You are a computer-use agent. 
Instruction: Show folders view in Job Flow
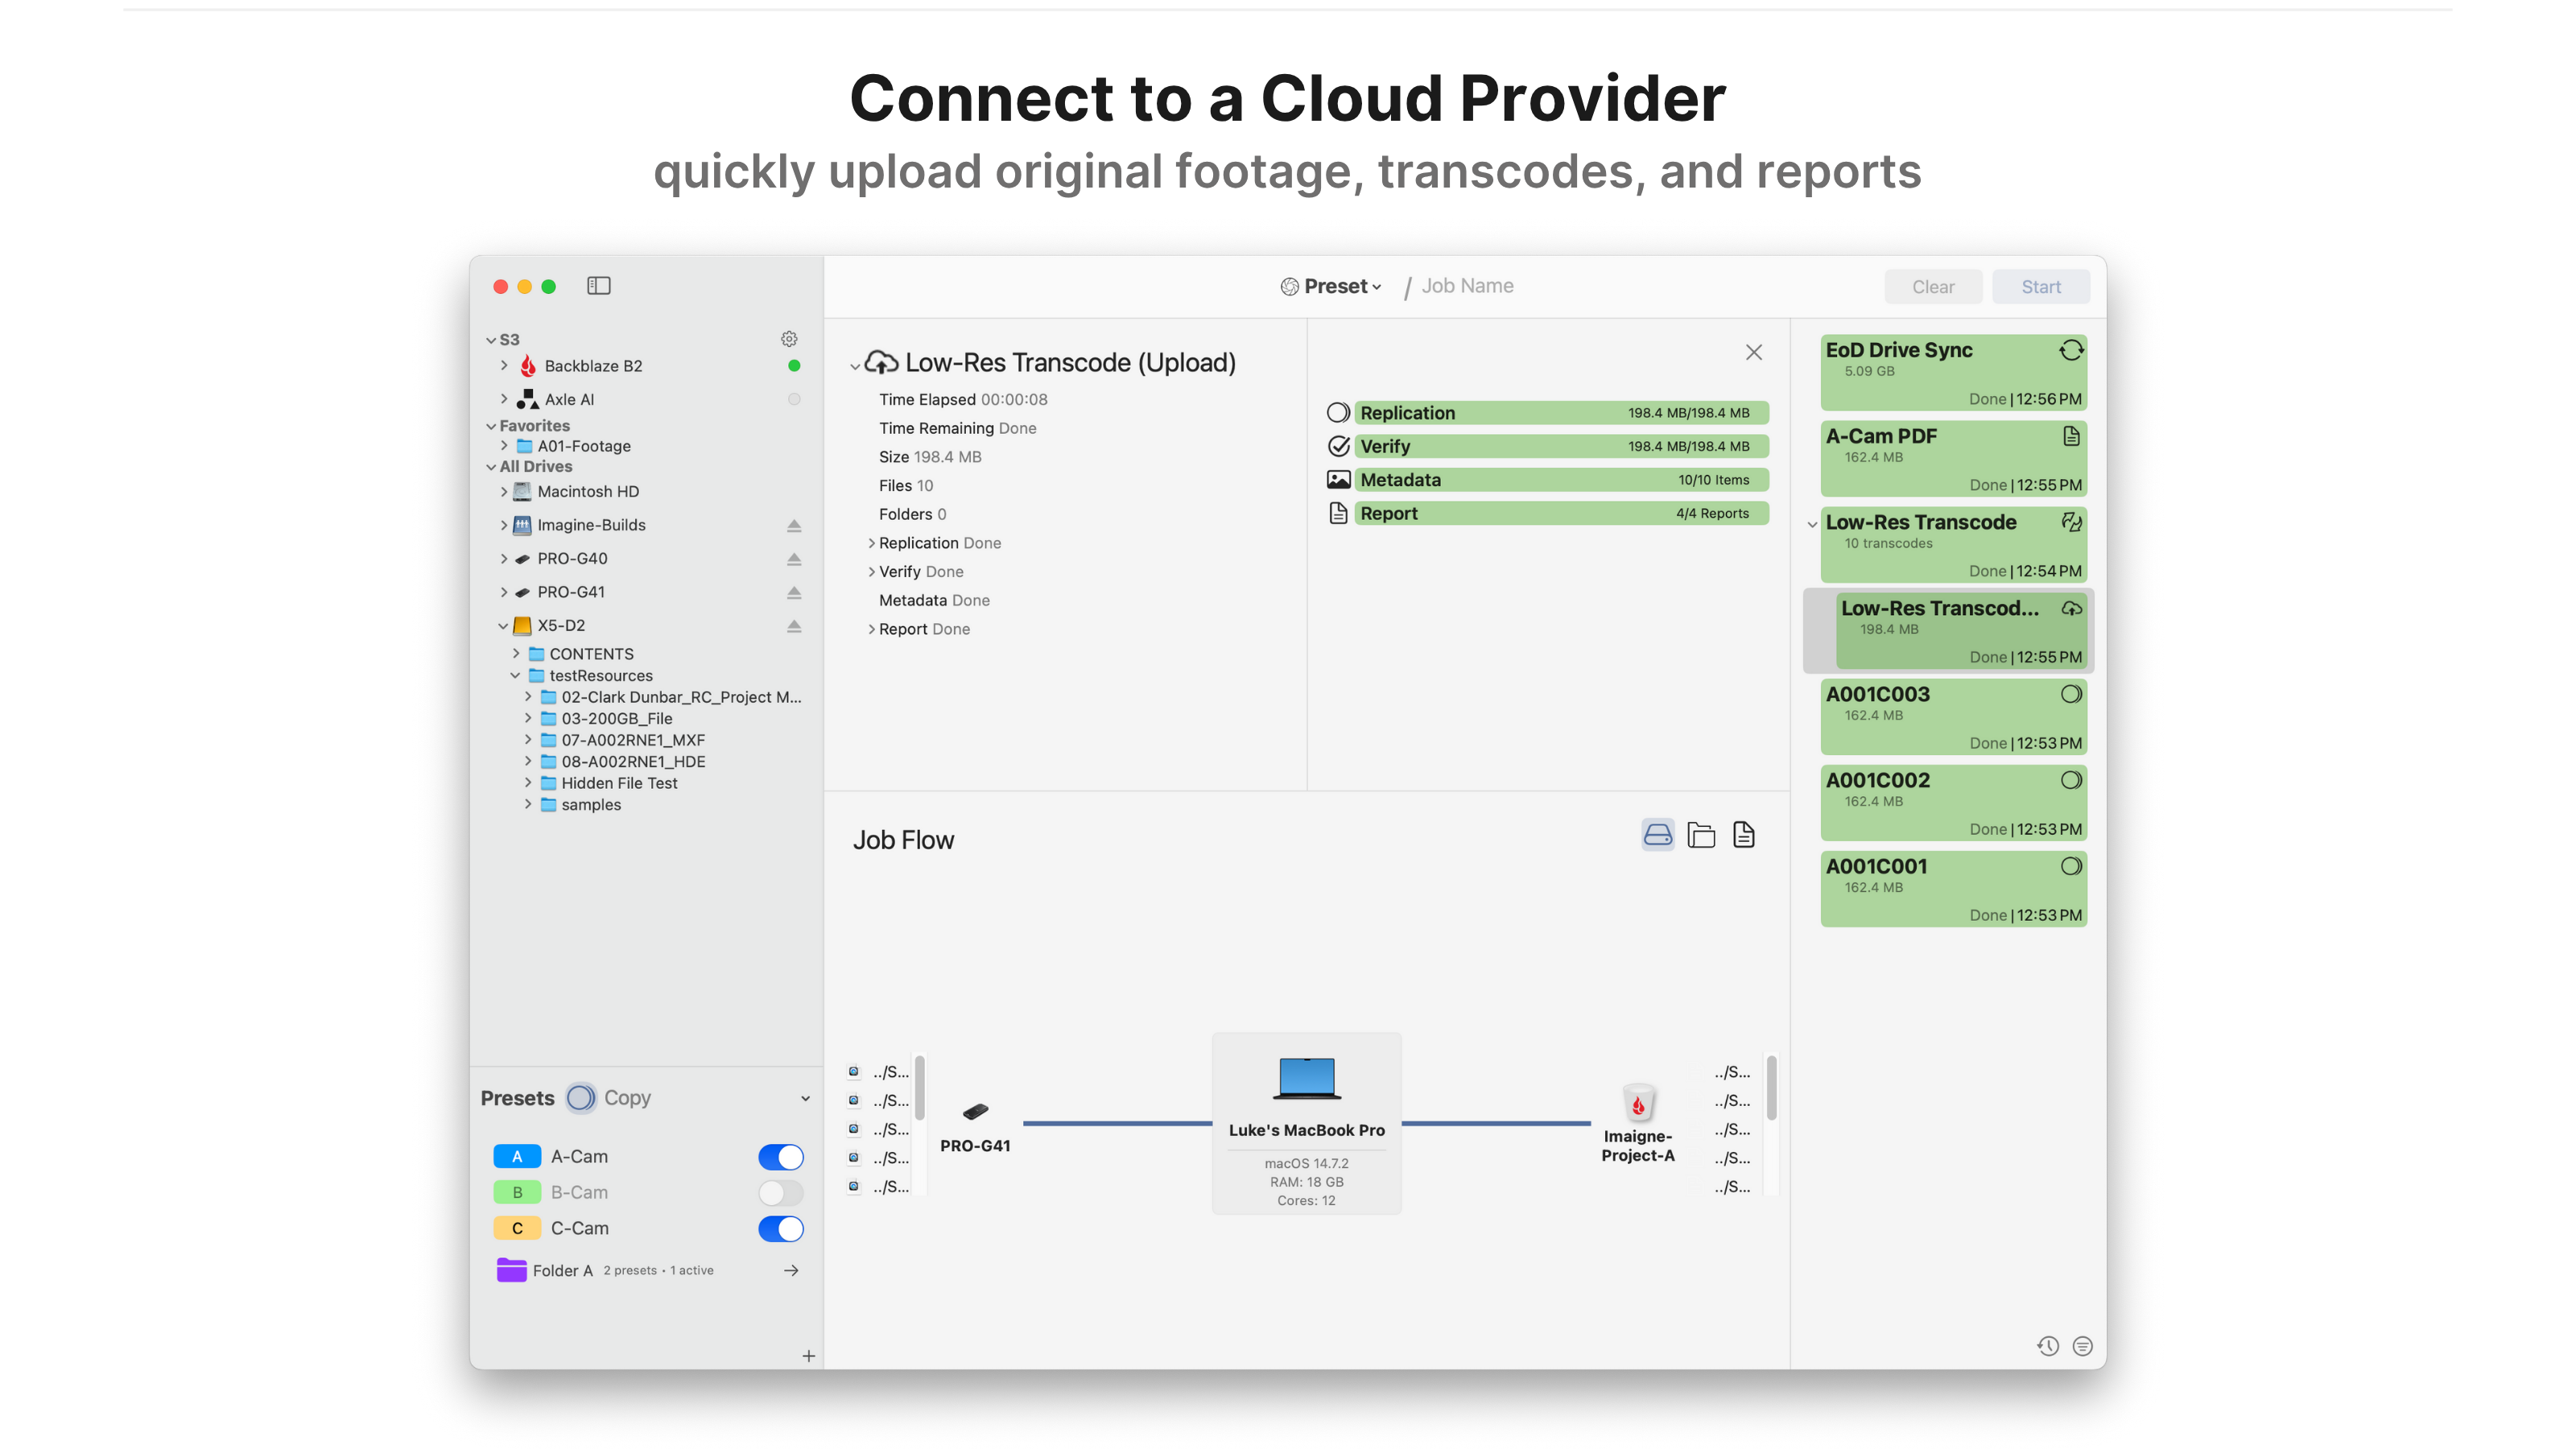point(1701,834)
